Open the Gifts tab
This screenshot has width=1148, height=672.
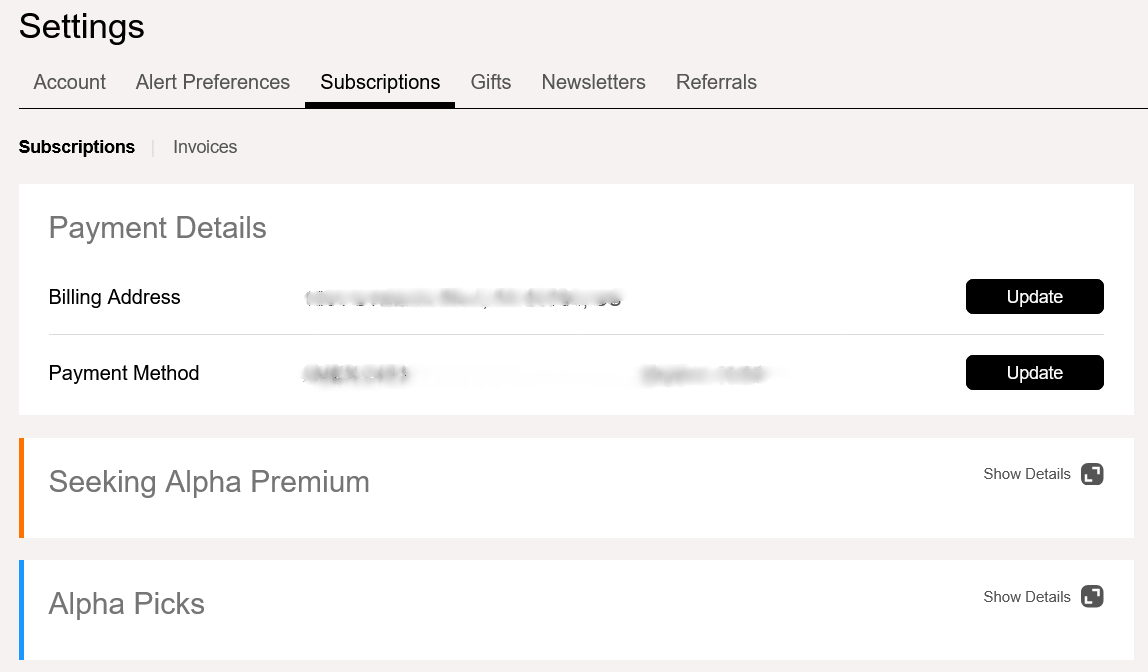[491, 82]
